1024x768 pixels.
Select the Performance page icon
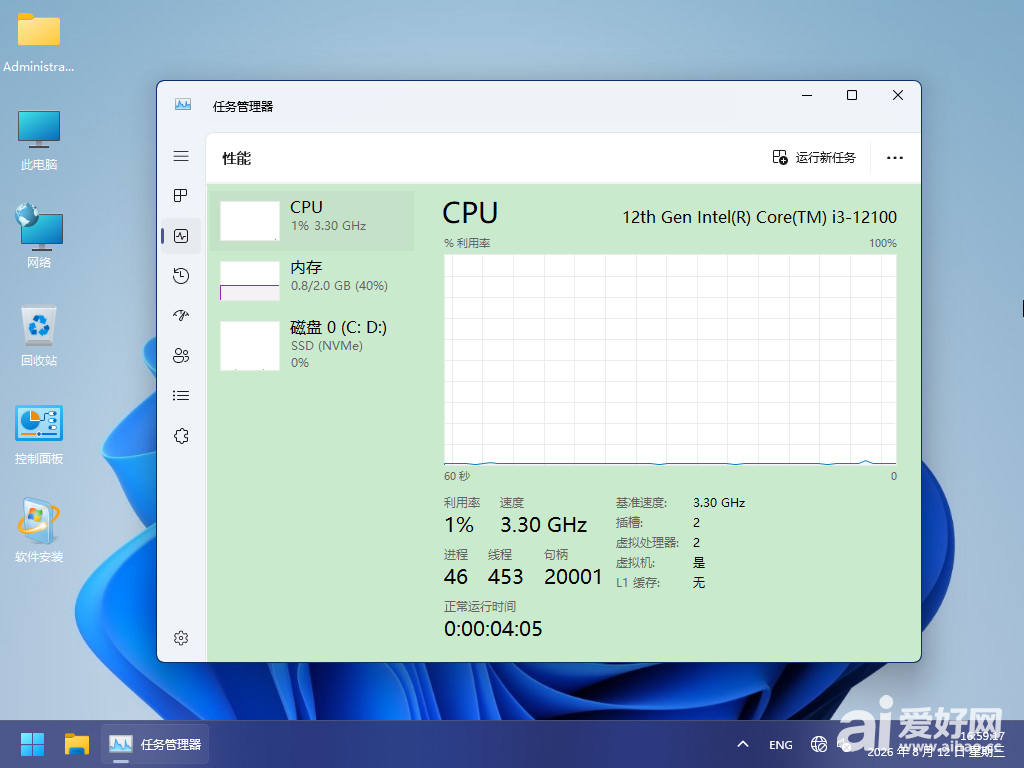click(x=181, y=236)
